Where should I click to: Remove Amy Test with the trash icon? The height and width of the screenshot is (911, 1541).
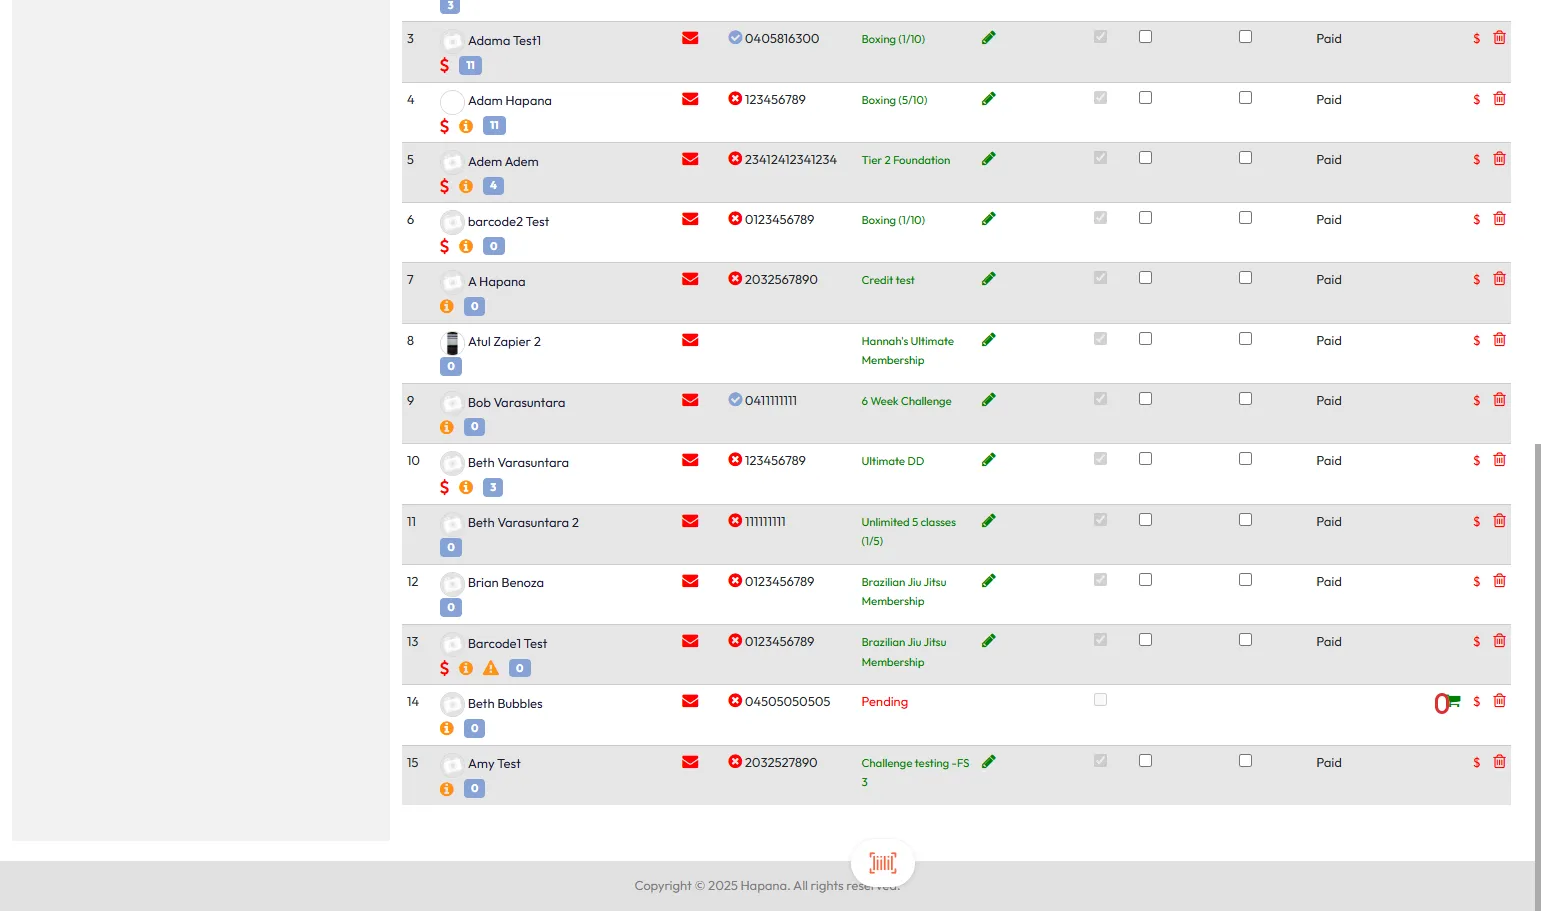[x=1499, y=762]
